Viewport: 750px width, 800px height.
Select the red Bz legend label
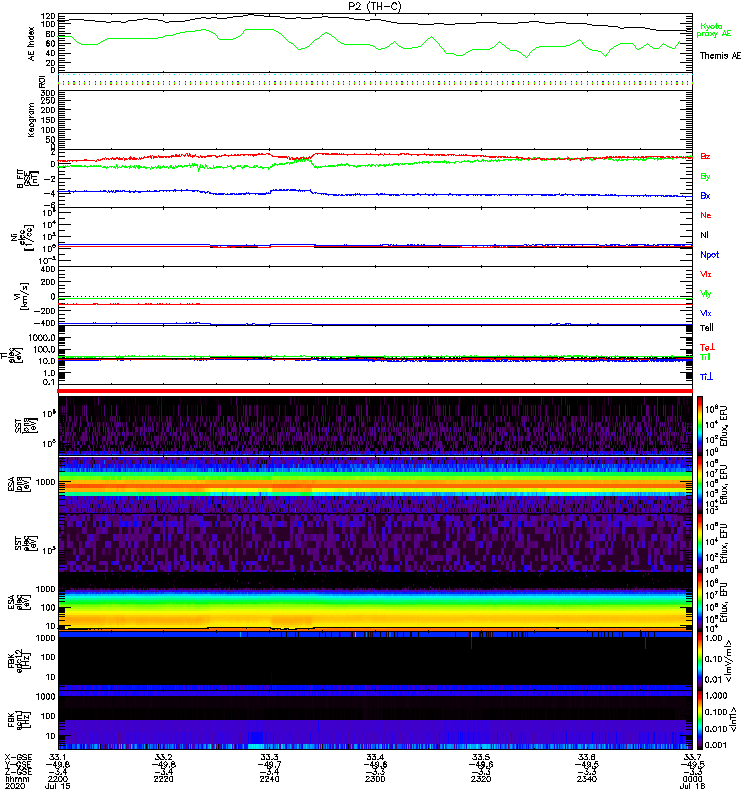[705, 156]
